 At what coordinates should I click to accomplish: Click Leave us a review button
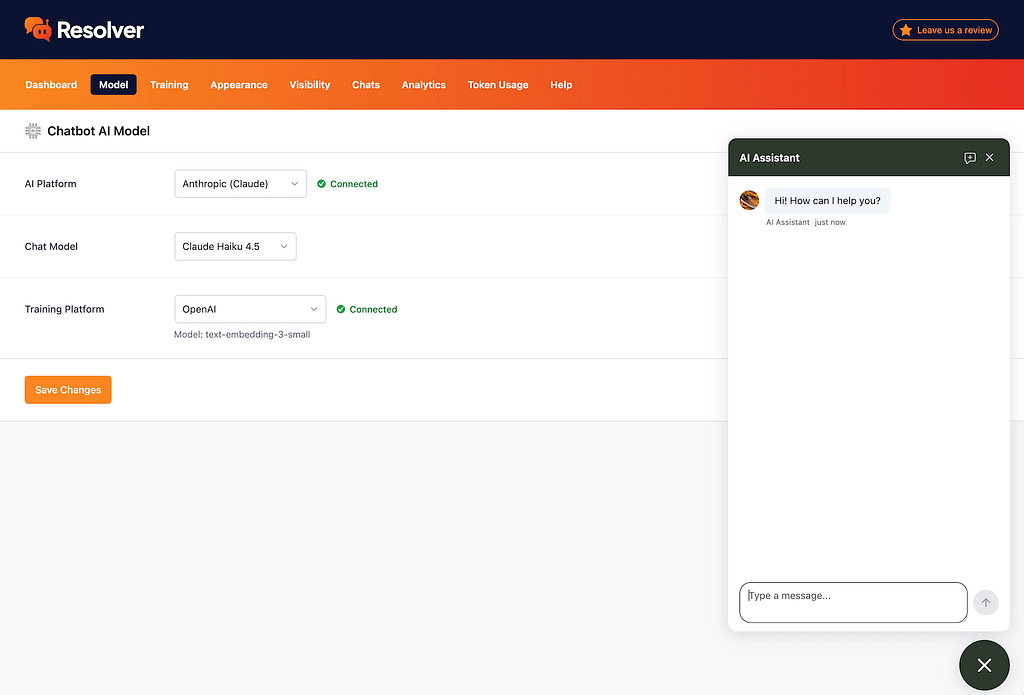pos(946,30)
